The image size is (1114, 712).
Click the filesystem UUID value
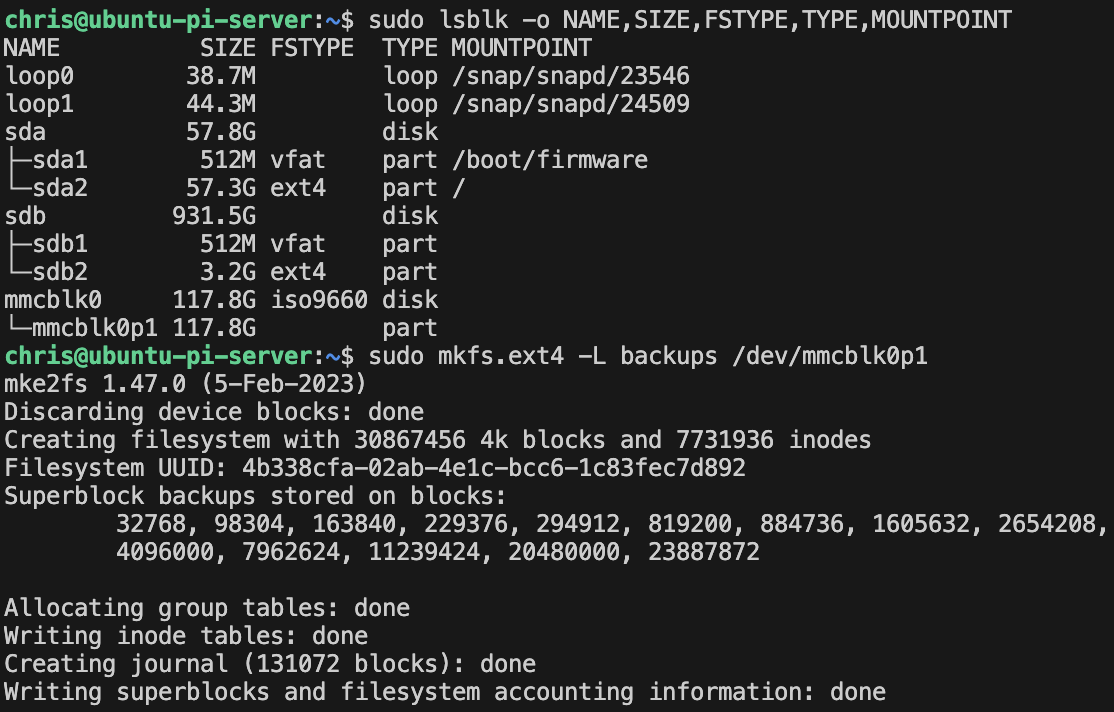pyautogui.click(x=494, y=468)
